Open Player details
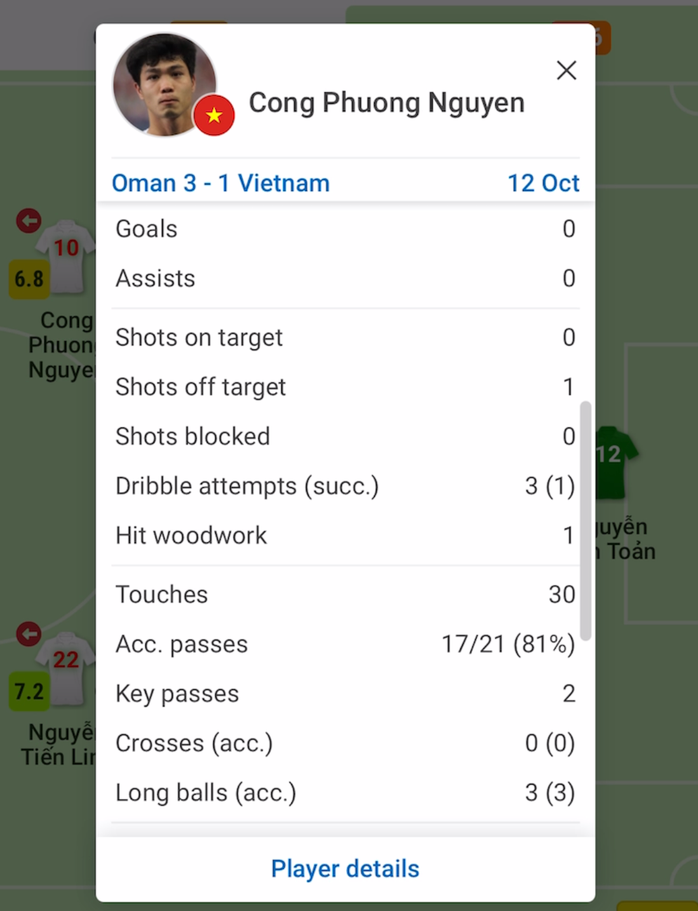 click(x=345, y=869)
